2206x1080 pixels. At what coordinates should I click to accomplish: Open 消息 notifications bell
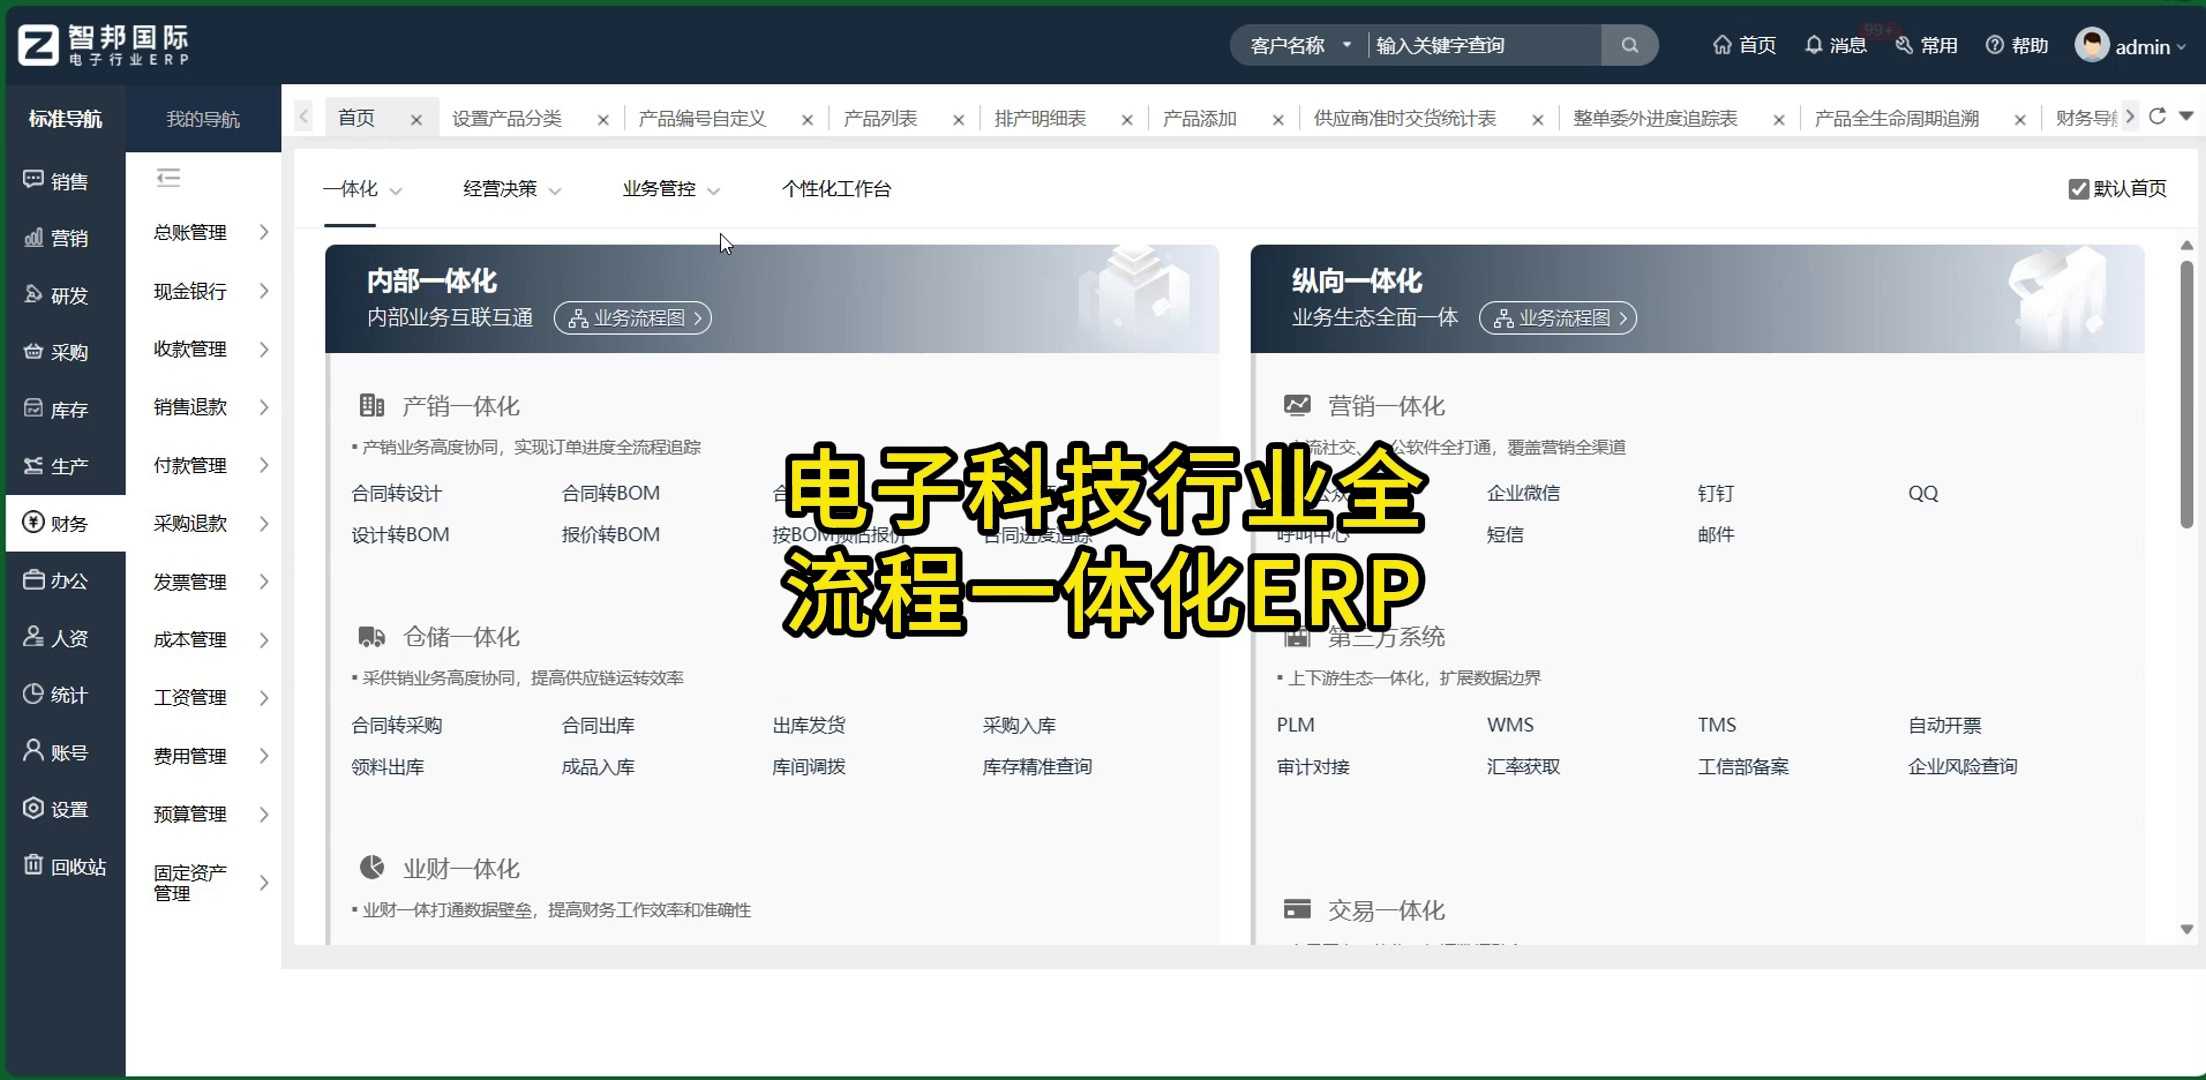coord(1813,45)
